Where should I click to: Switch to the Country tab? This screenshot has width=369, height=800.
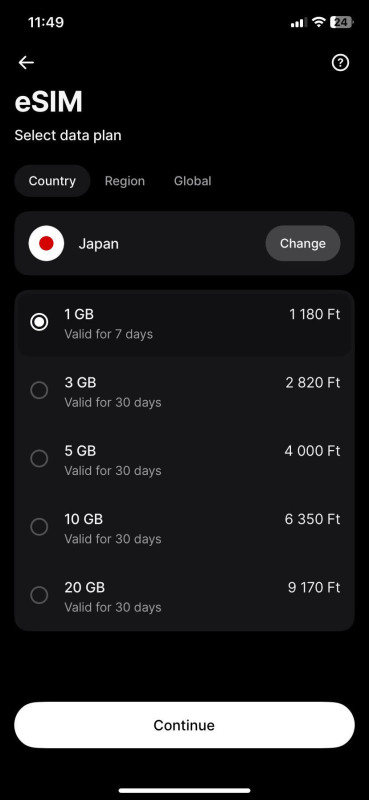52,181
